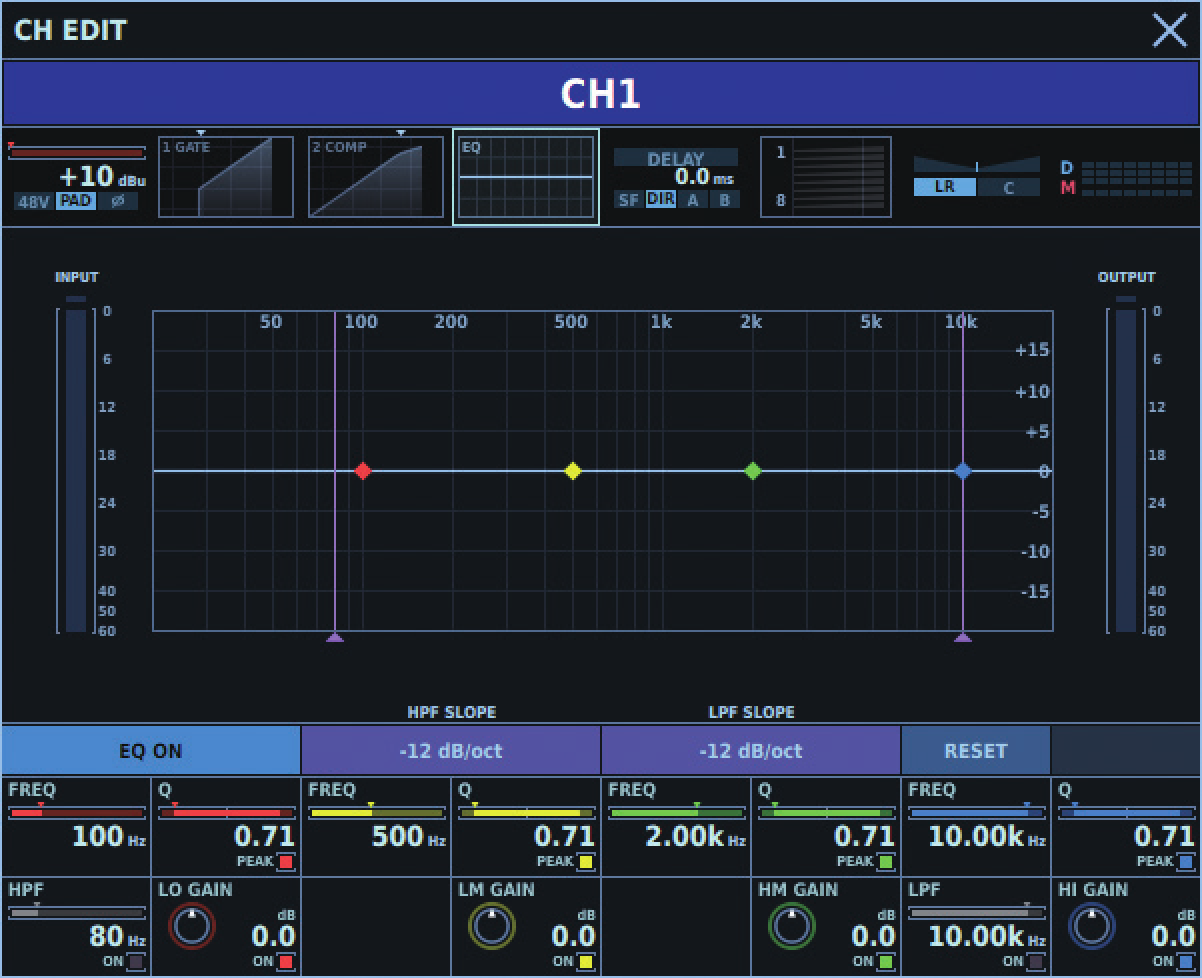Click the HPF purple triangle marker
1202x978 pixels.
click(x=335, y=637)
